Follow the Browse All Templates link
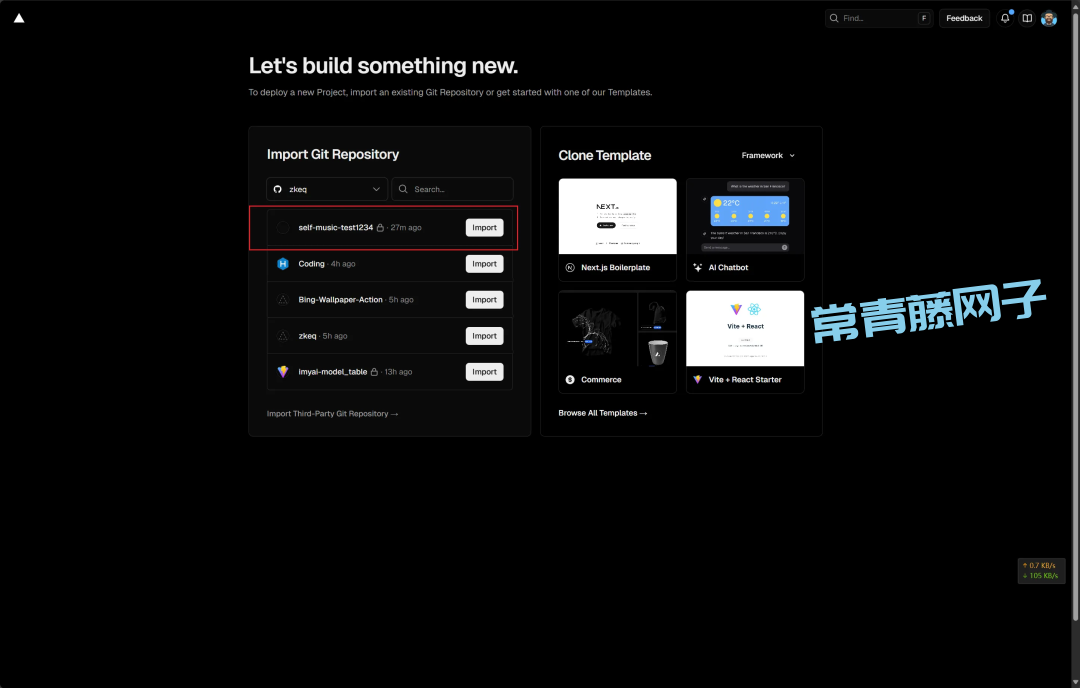Image resolution: width=1080 pixels, height=688 pixels. click(x=602, y=413)
